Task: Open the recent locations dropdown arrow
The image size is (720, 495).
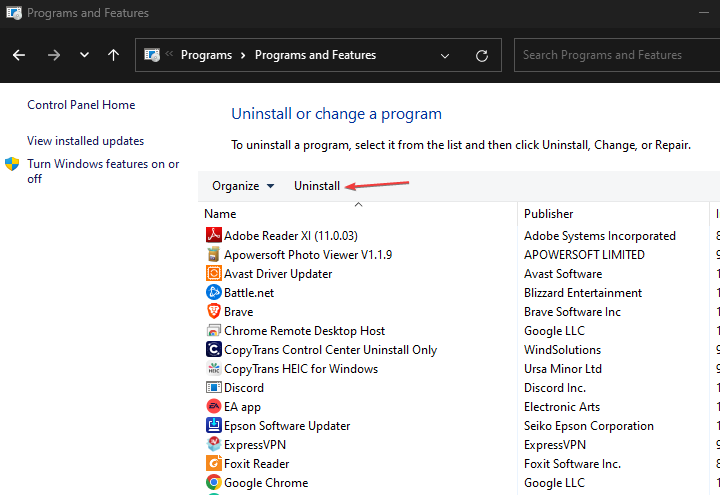Action: coord(84,55)
